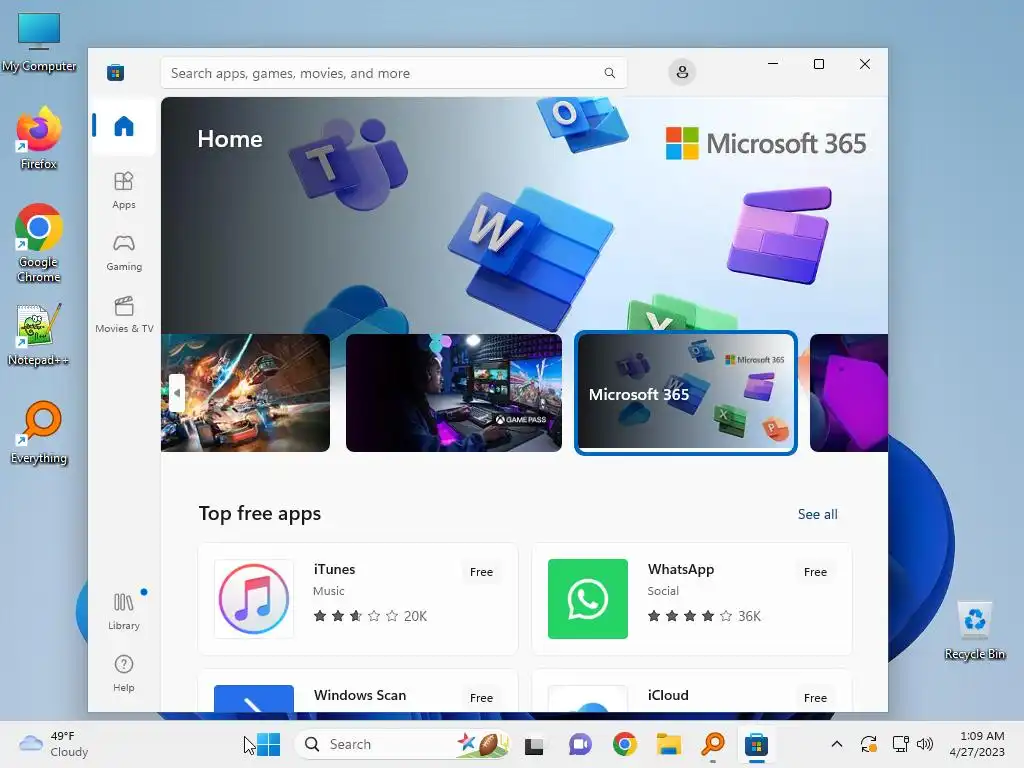1024x768 pixels.
Task: Click the iTunes app title
Action: [x=334, y=569]
